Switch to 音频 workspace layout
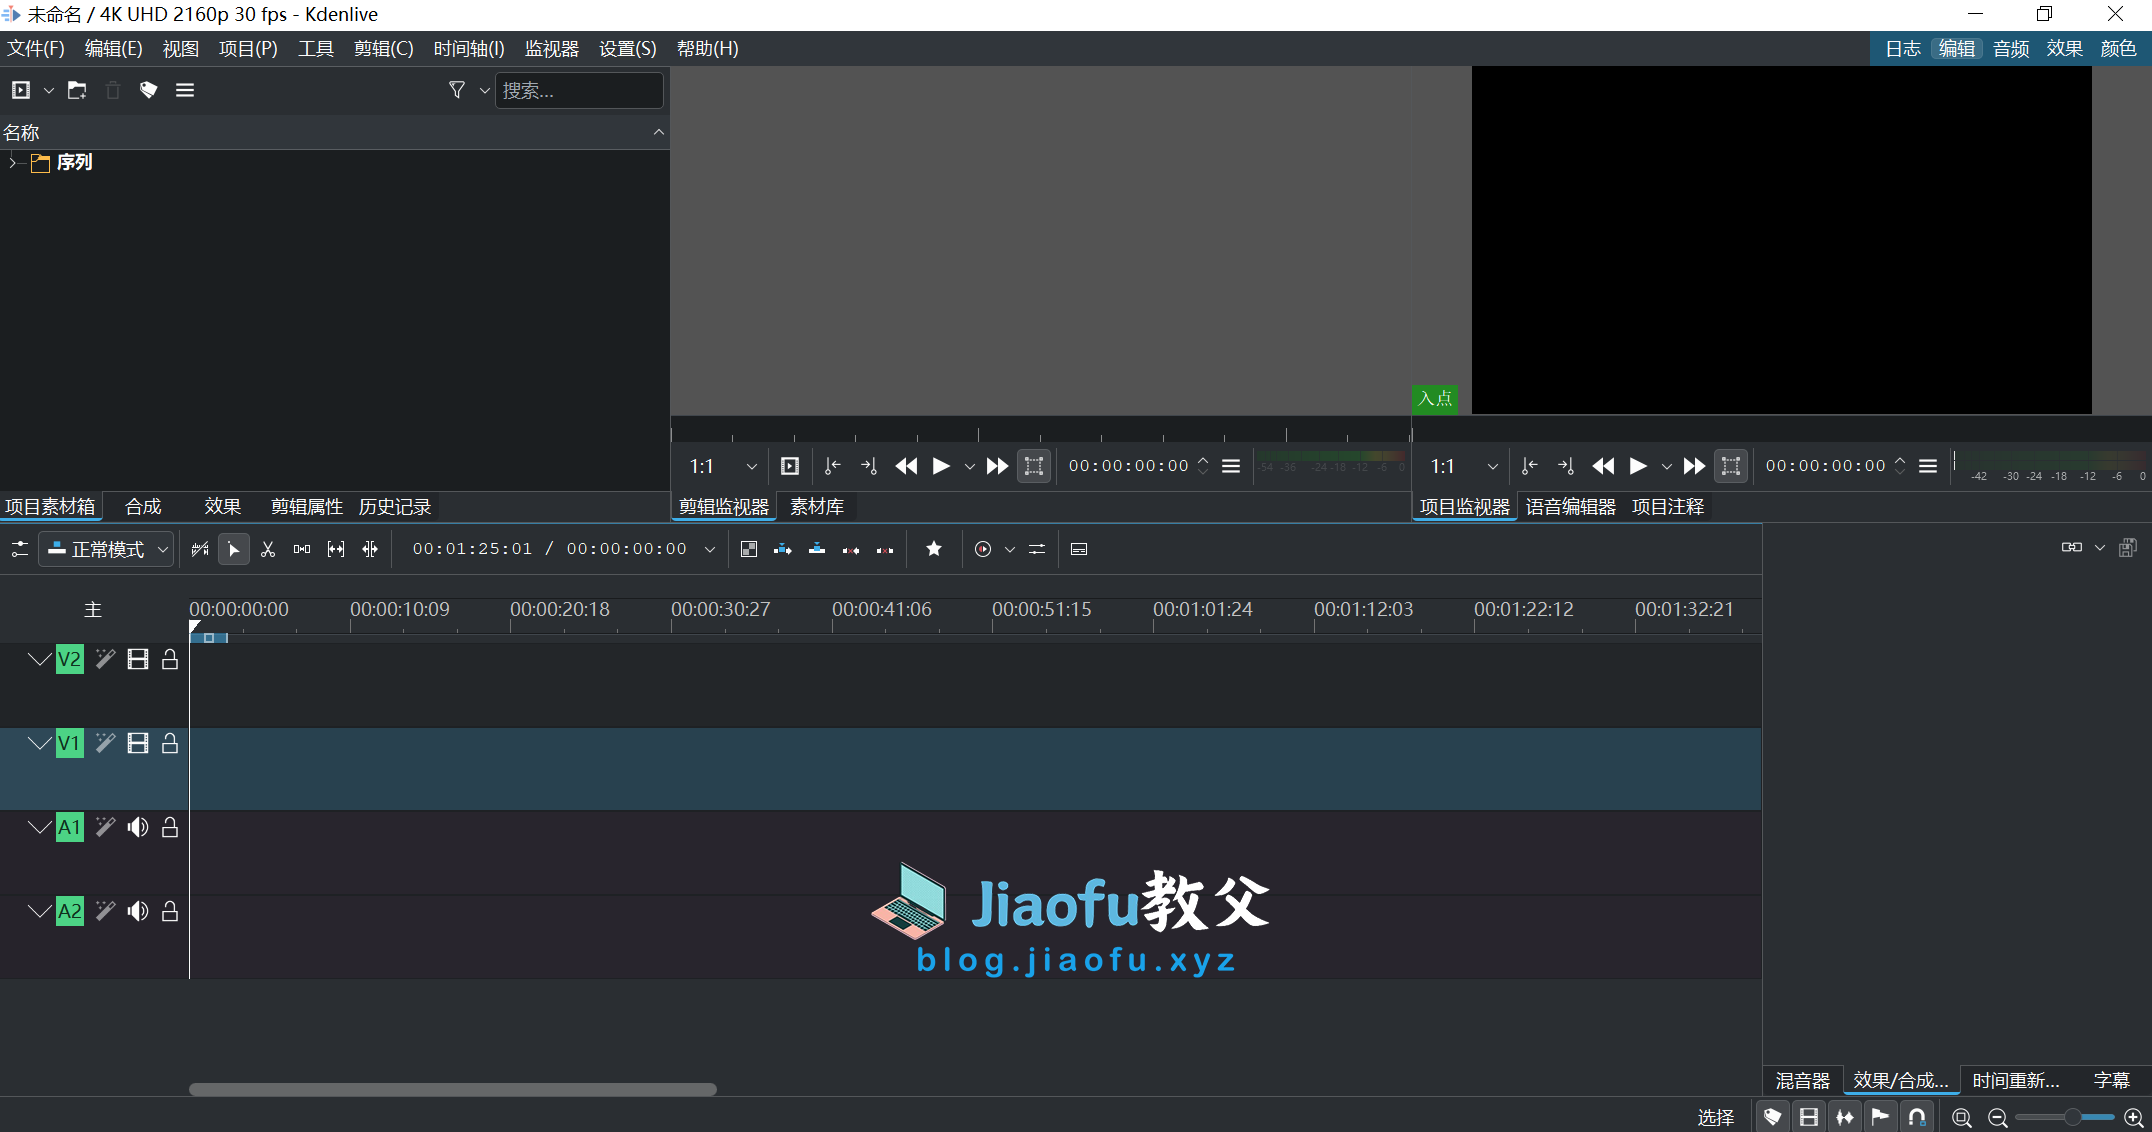This screenshot has width=2152, height=1132. (x=2010, y=49)
